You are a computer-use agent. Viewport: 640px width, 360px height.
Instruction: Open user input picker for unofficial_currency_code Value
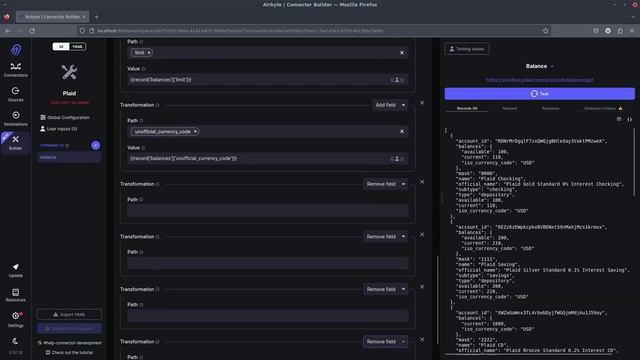click(397, 159)
